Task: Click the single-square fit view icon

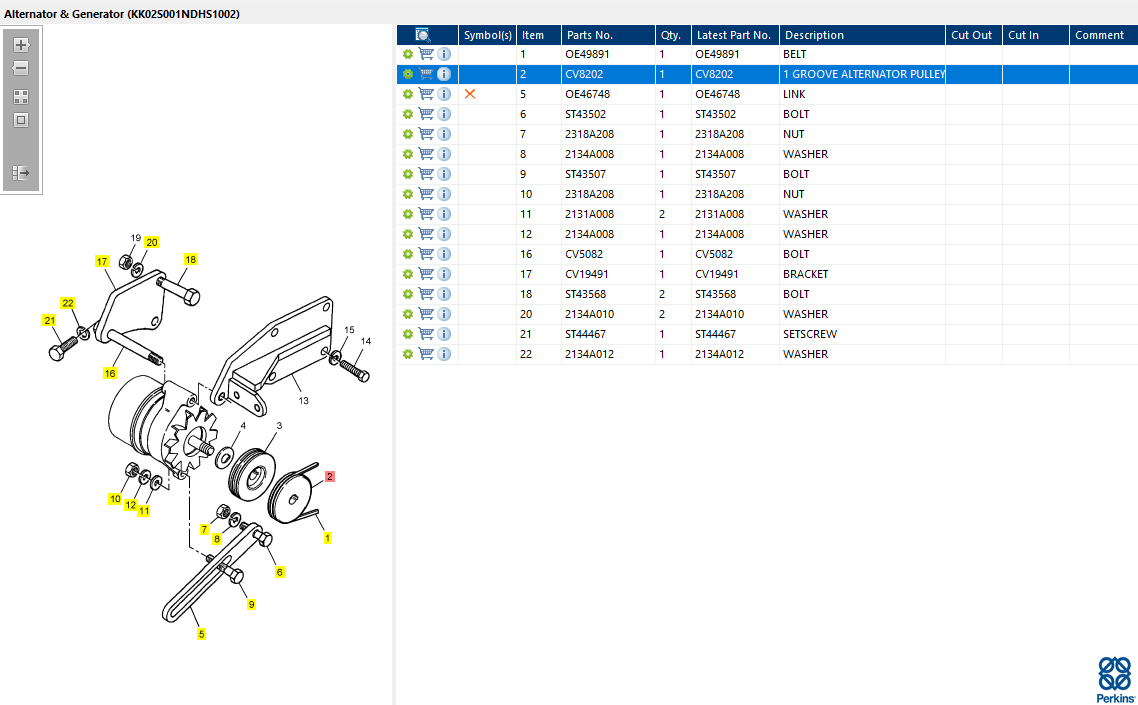Action: coord(21,120)
